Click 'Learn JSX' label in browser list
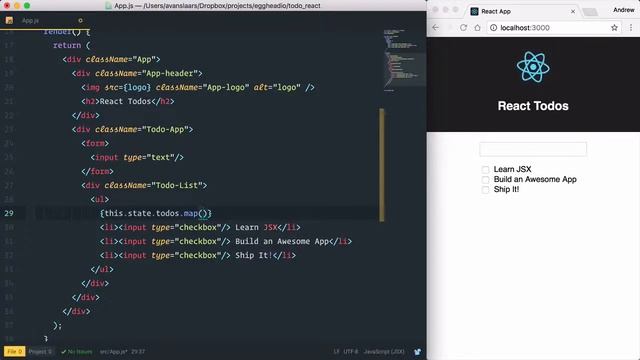640x360 pixels. click(x=512, y=169)
